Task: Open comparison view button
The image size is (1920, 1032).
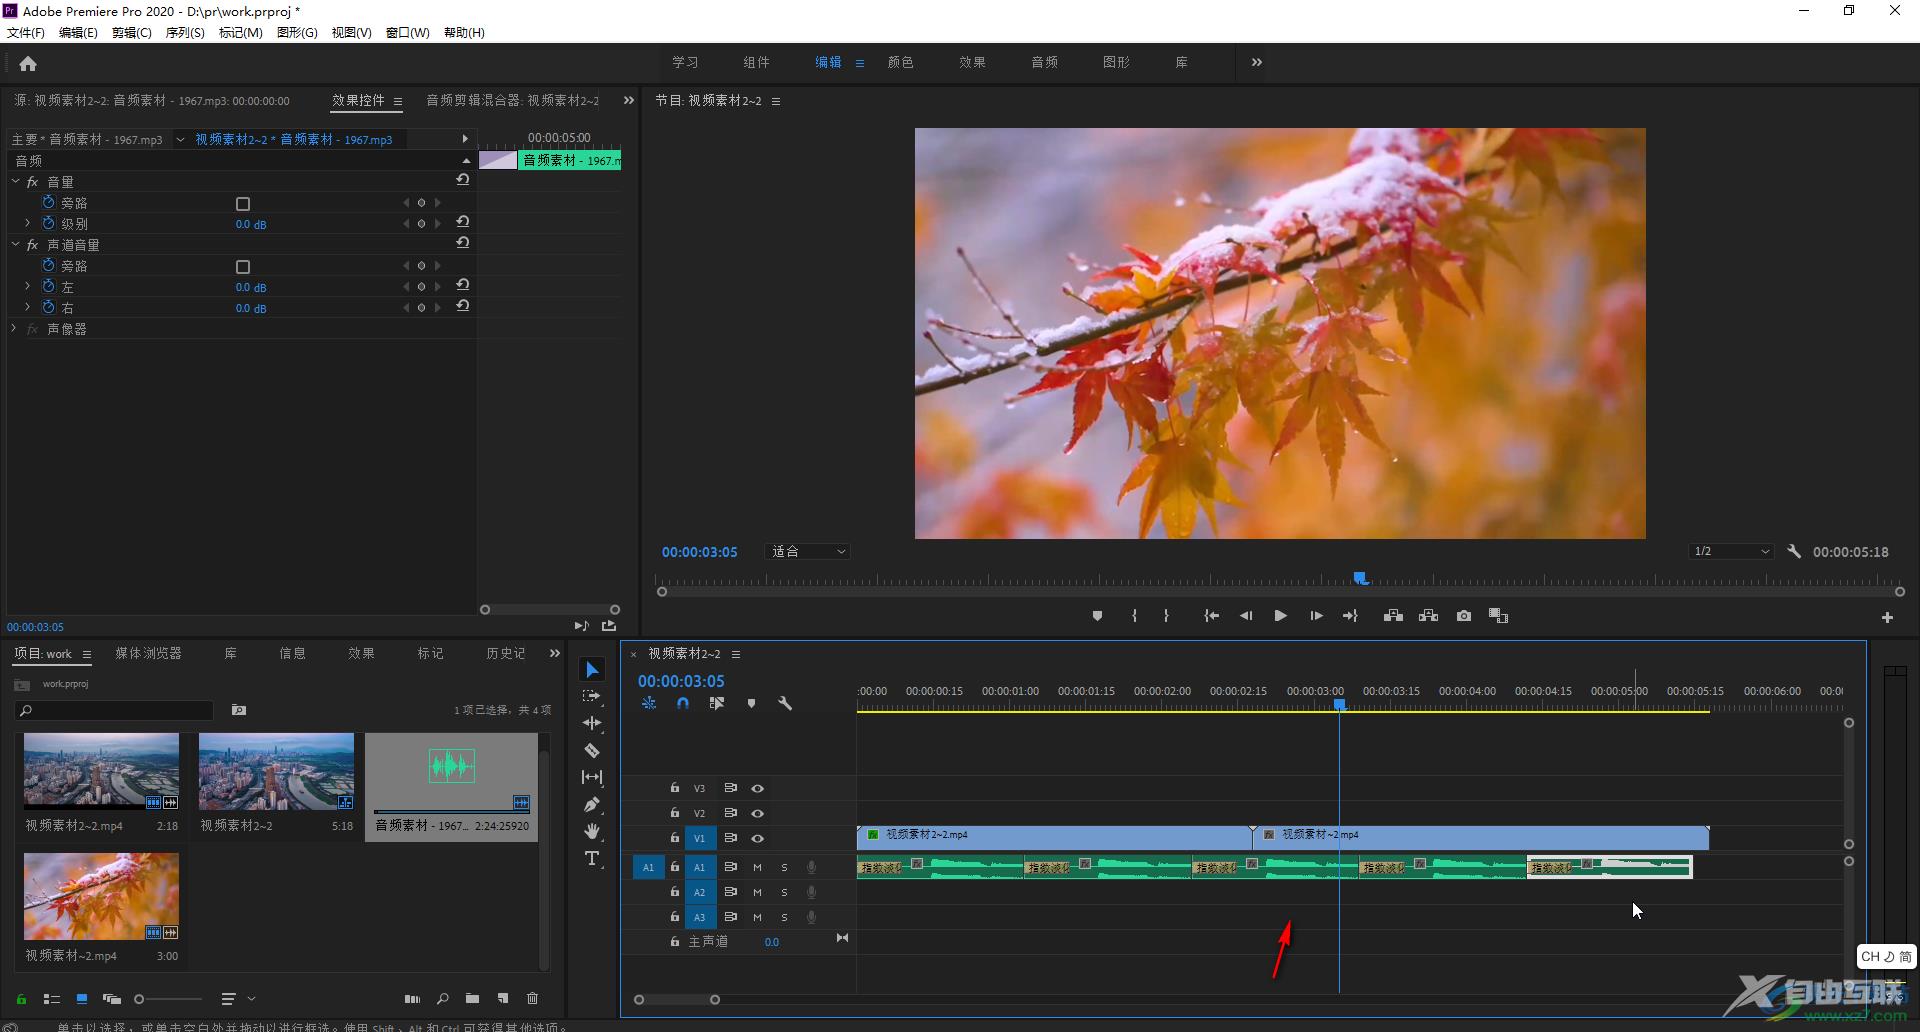Action: pyautogui.click(x=1498, y=617)
